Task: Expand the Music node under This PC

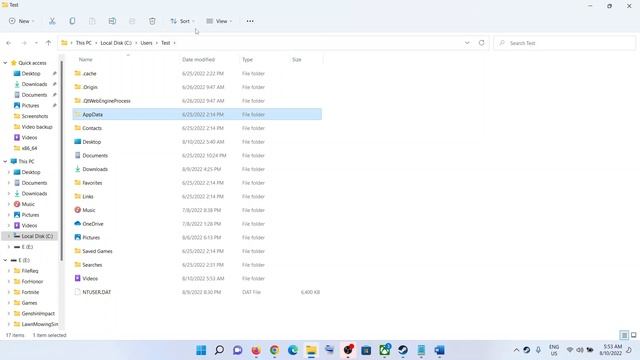Action: coord(9,204)
